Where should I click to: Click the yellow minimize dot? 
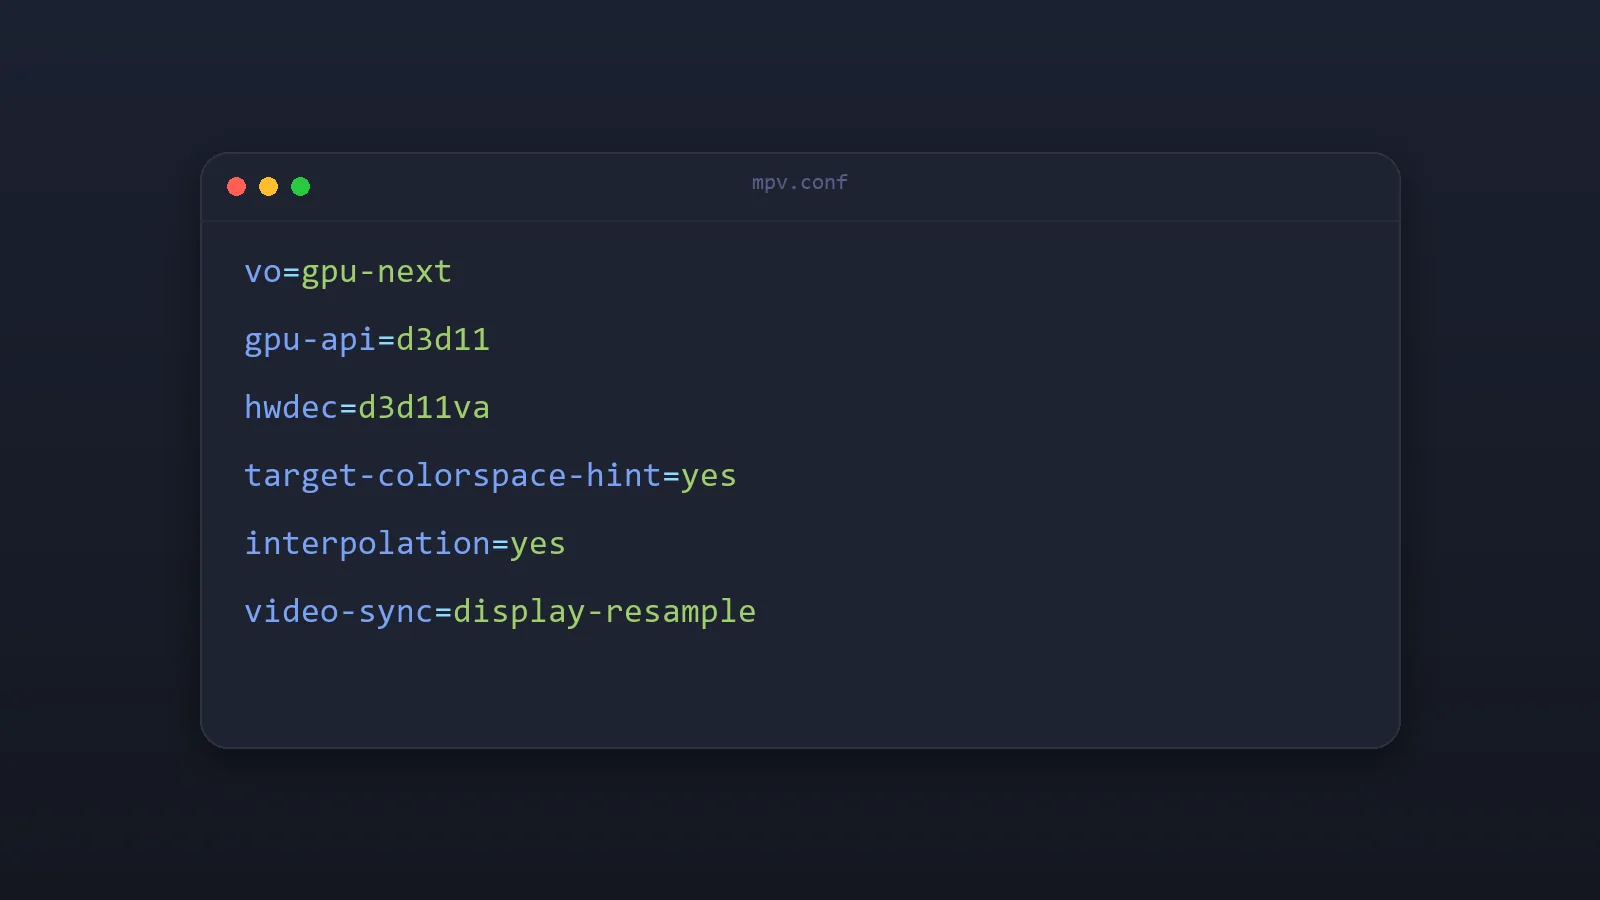pyautogui.click(x=268, y=187)
